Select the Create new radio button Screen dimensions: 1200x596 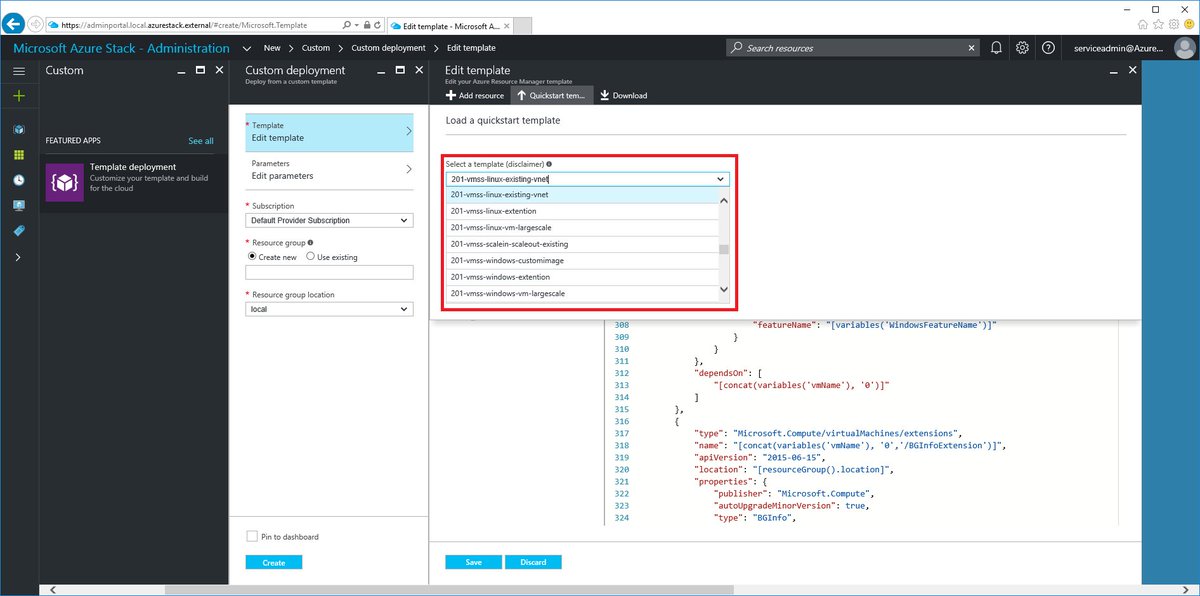pos(252,257)
